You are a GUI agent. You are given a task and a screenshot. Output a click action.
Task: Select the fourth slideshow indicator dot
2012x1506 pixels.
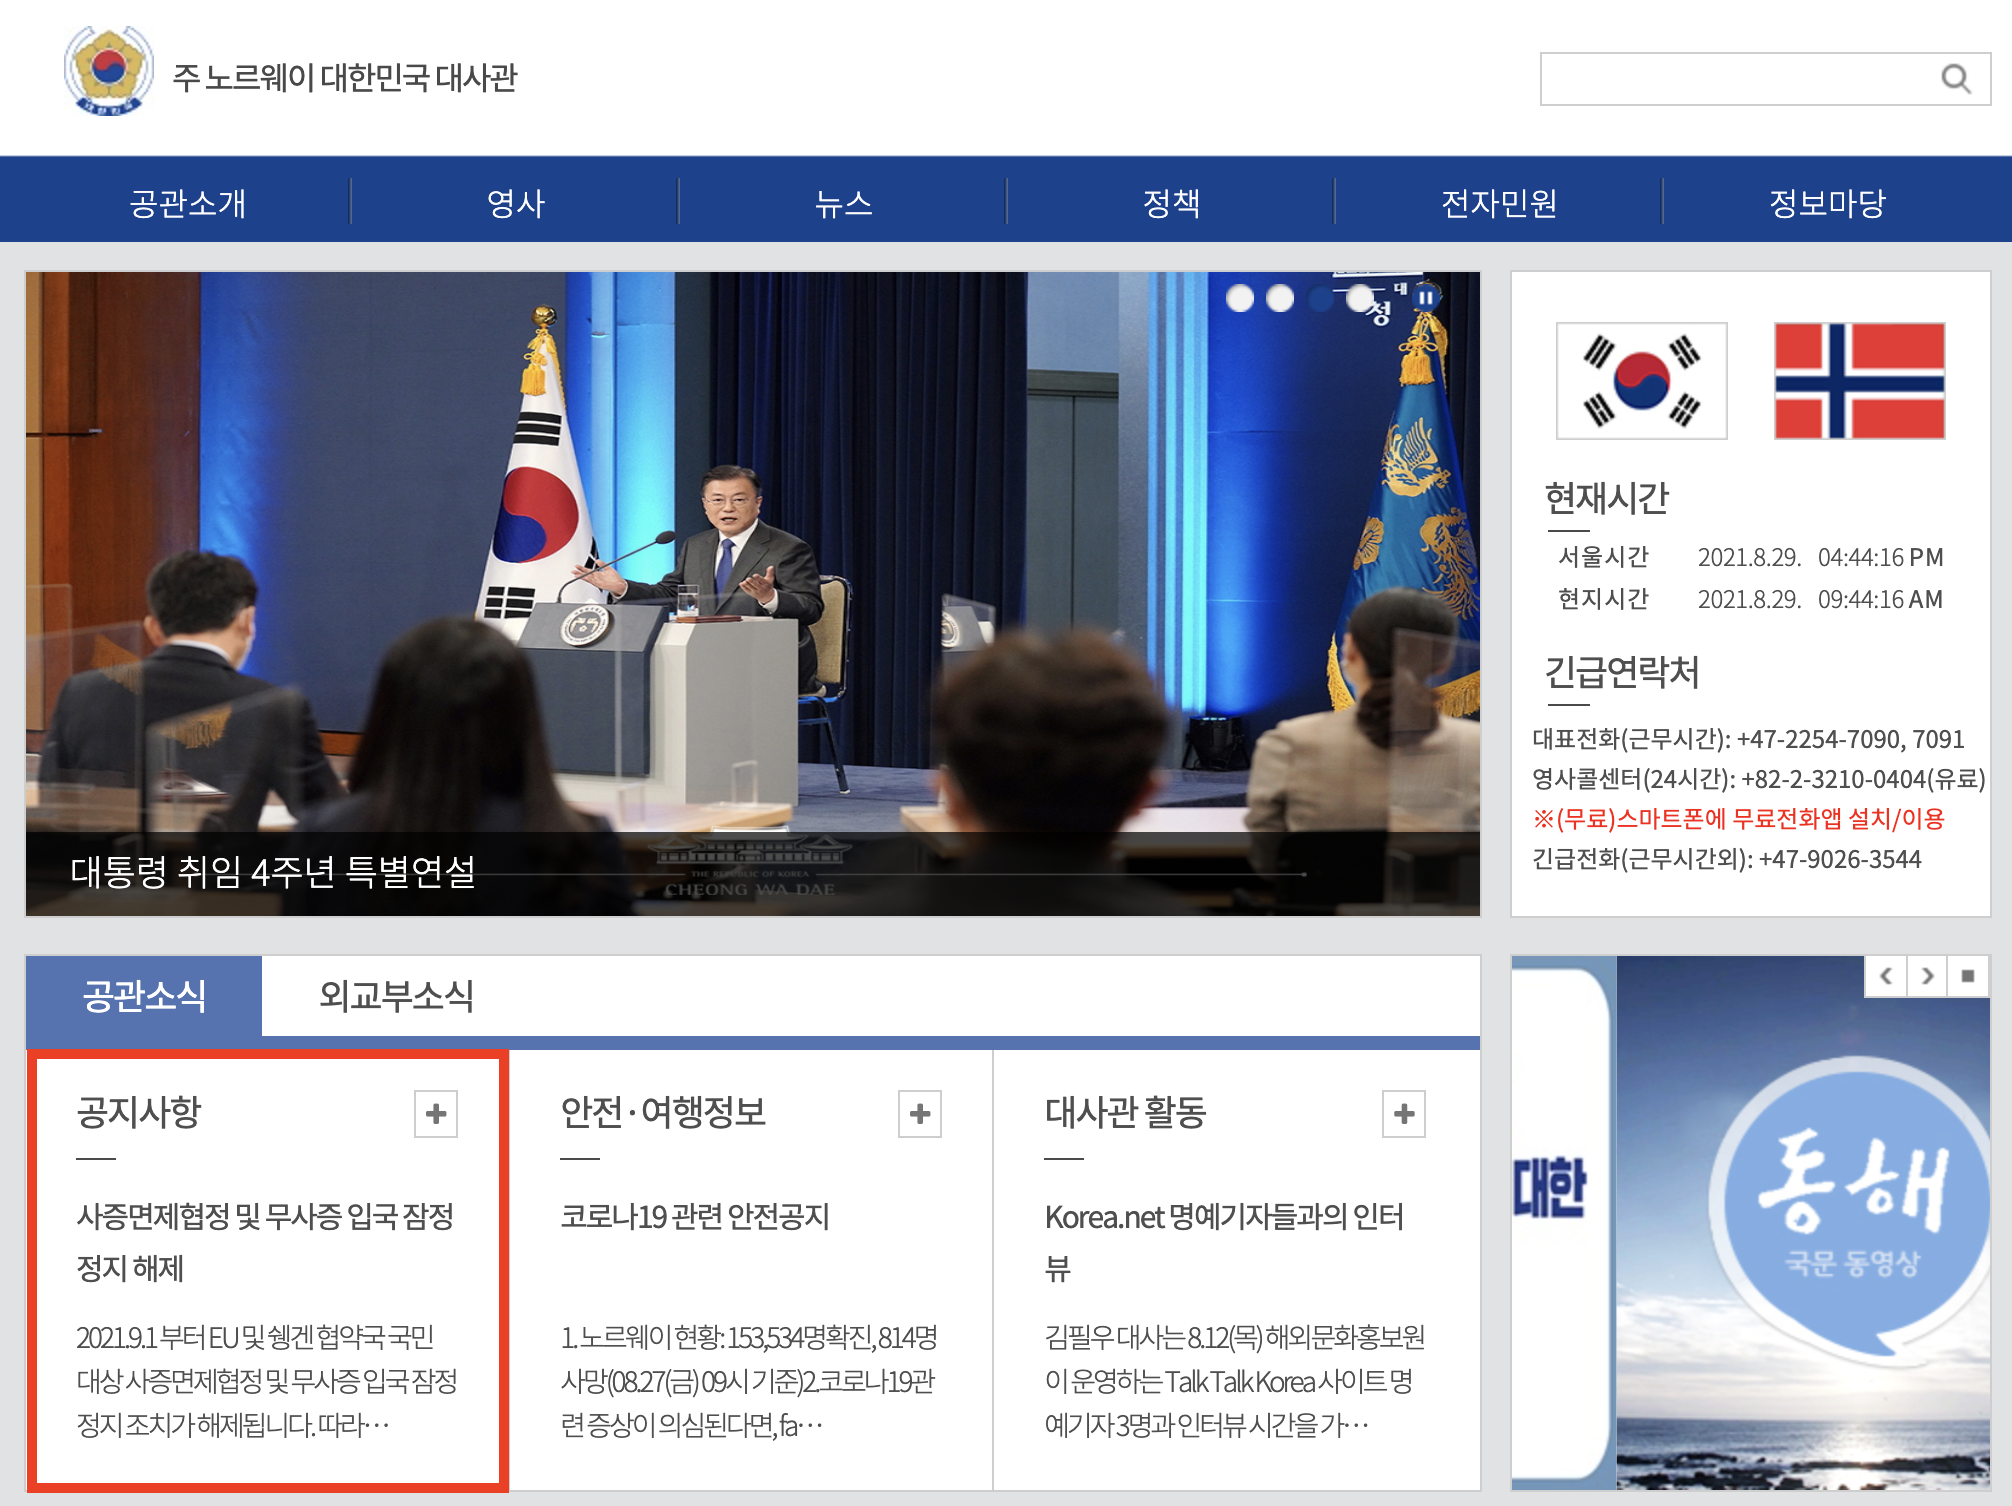pos(1360,298)
